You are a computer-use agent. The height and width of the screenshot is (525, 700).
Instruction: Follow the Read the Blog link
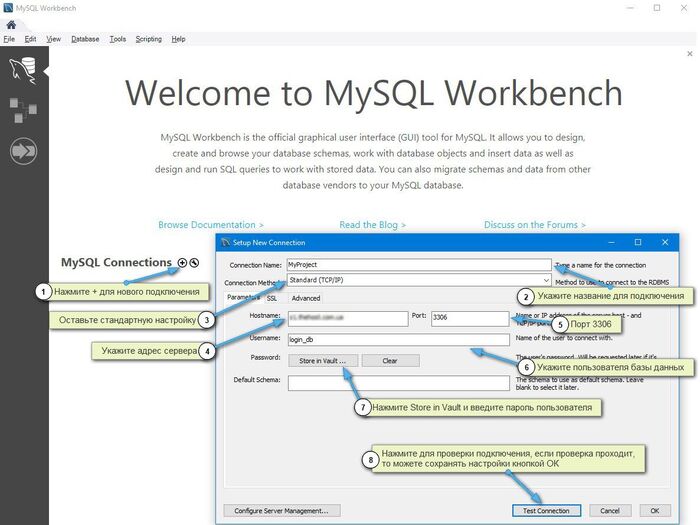pyautogui.click(x=372, y=225)
